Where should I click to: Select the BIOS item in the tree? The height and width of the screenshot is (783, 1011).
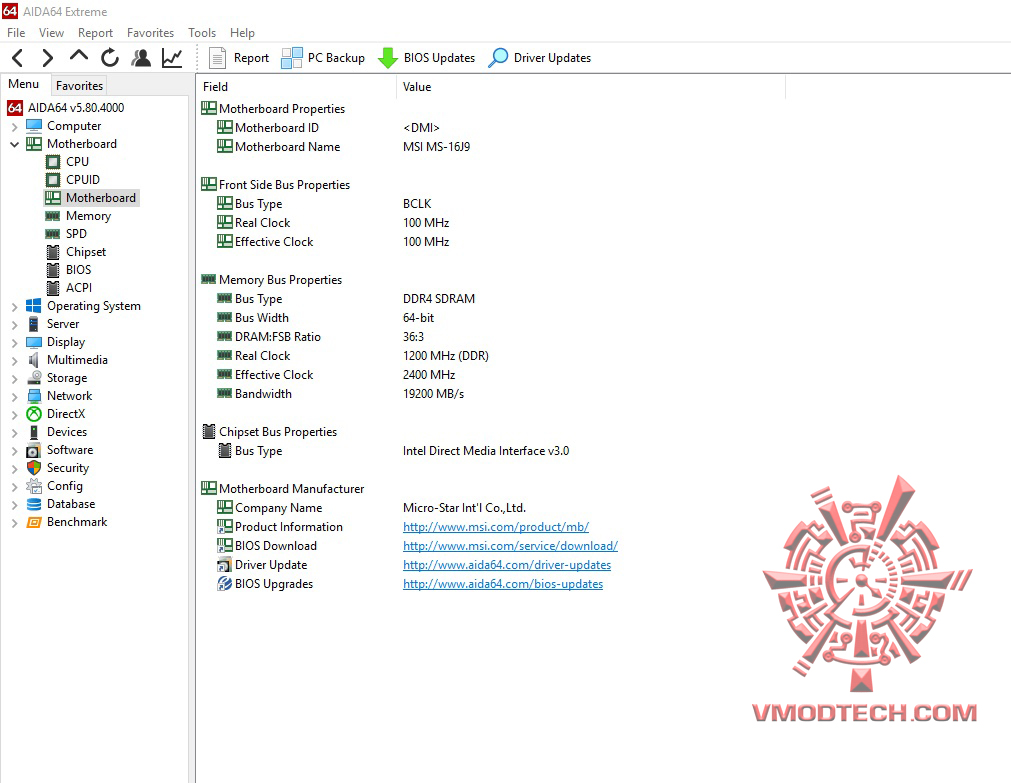(79, 270)
